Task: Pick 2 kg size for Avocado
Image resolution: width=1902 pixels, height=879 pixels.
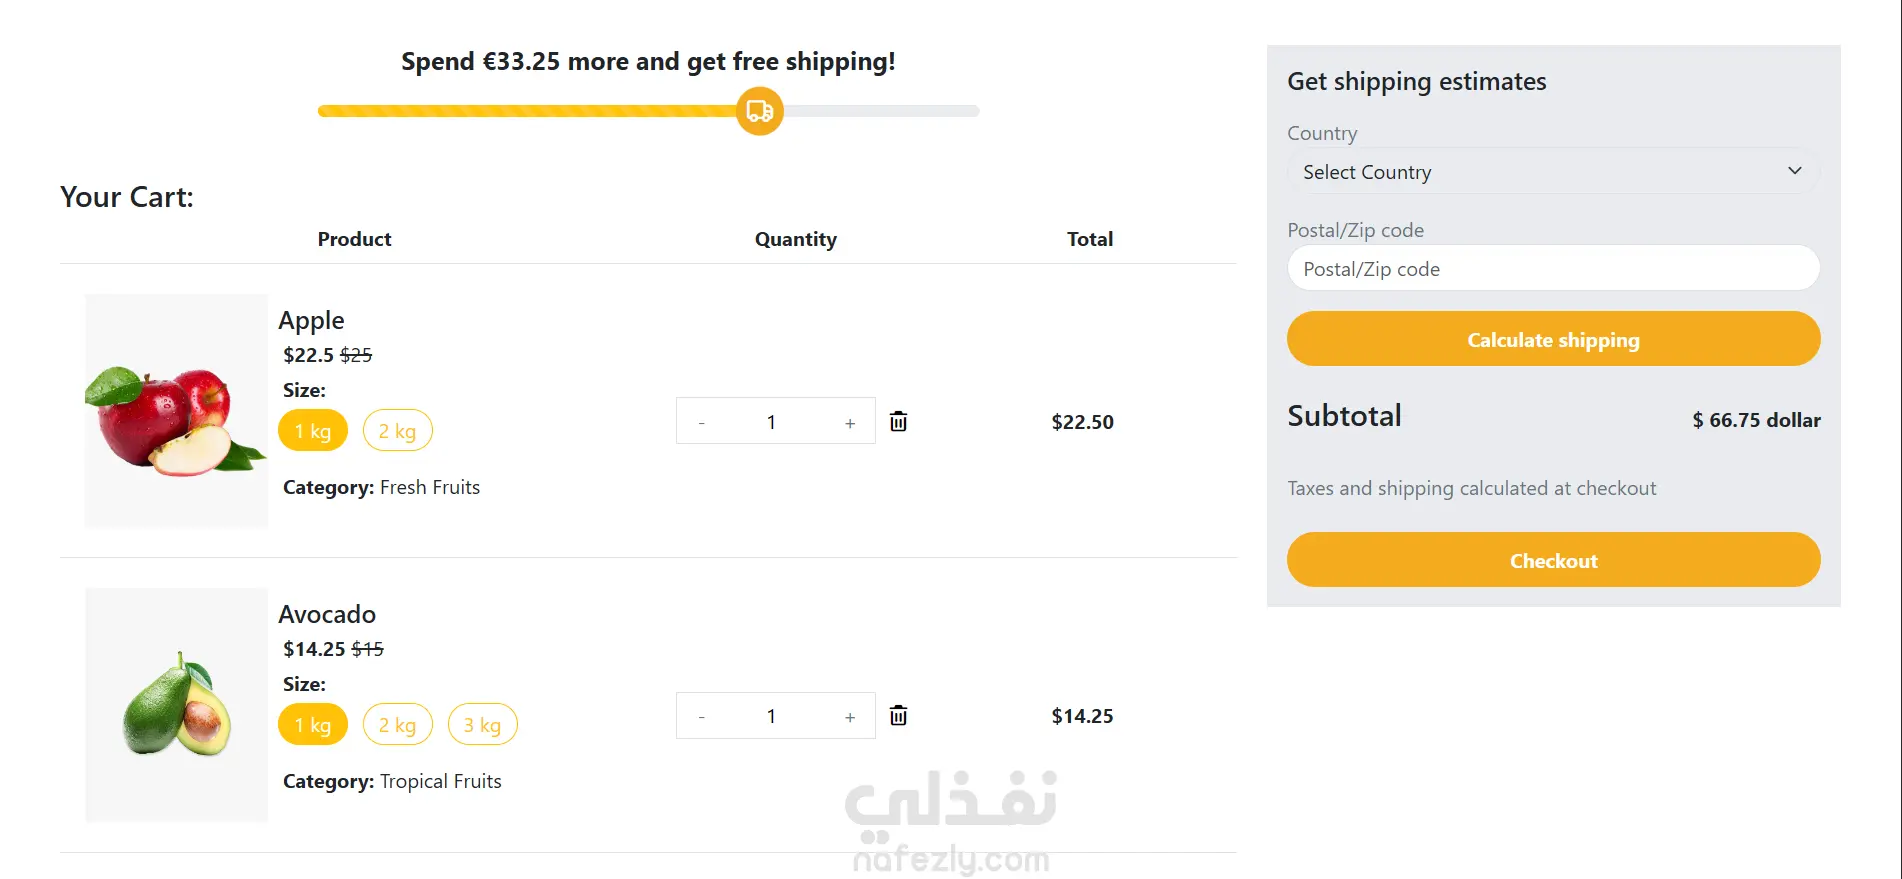Action: (x=397, y=725)
